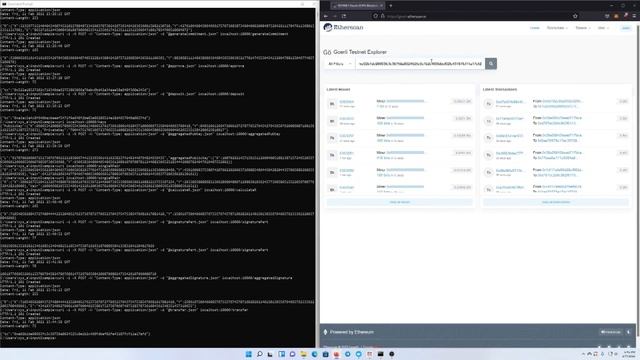Click the Latest Blocks heading

pos(338,89)
